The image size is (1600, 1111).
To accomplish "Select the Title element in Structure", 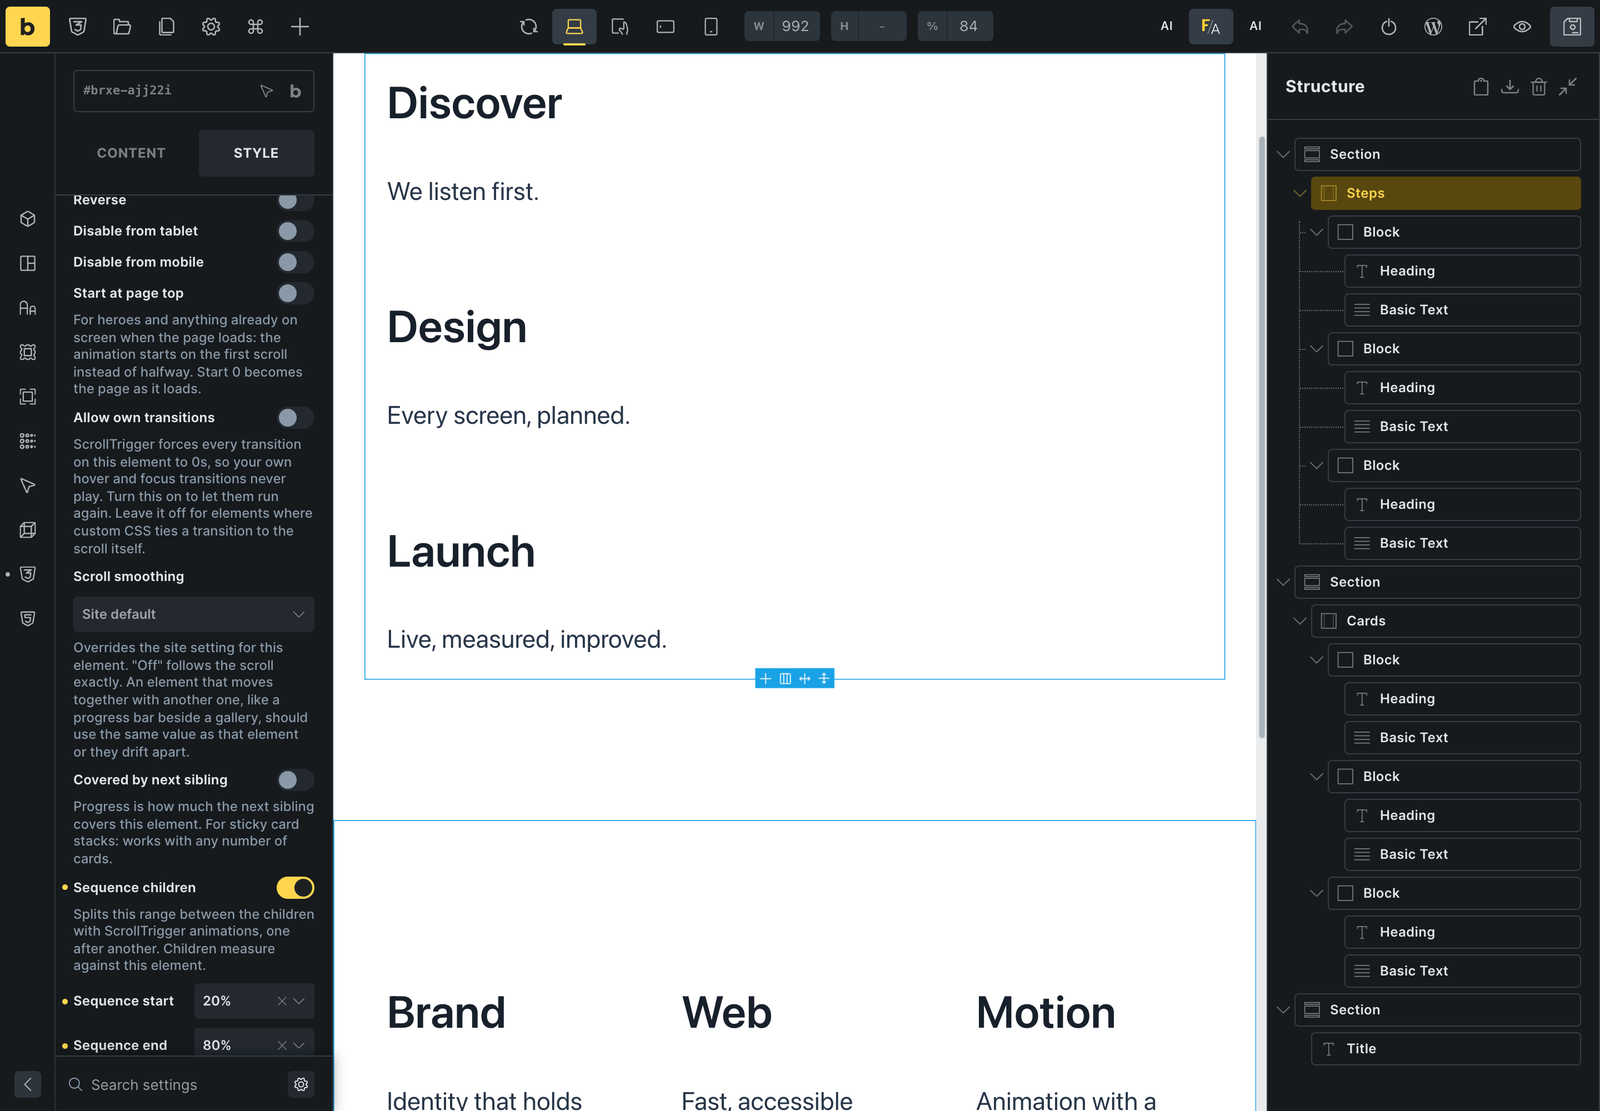I will tap(1445, 1049).
